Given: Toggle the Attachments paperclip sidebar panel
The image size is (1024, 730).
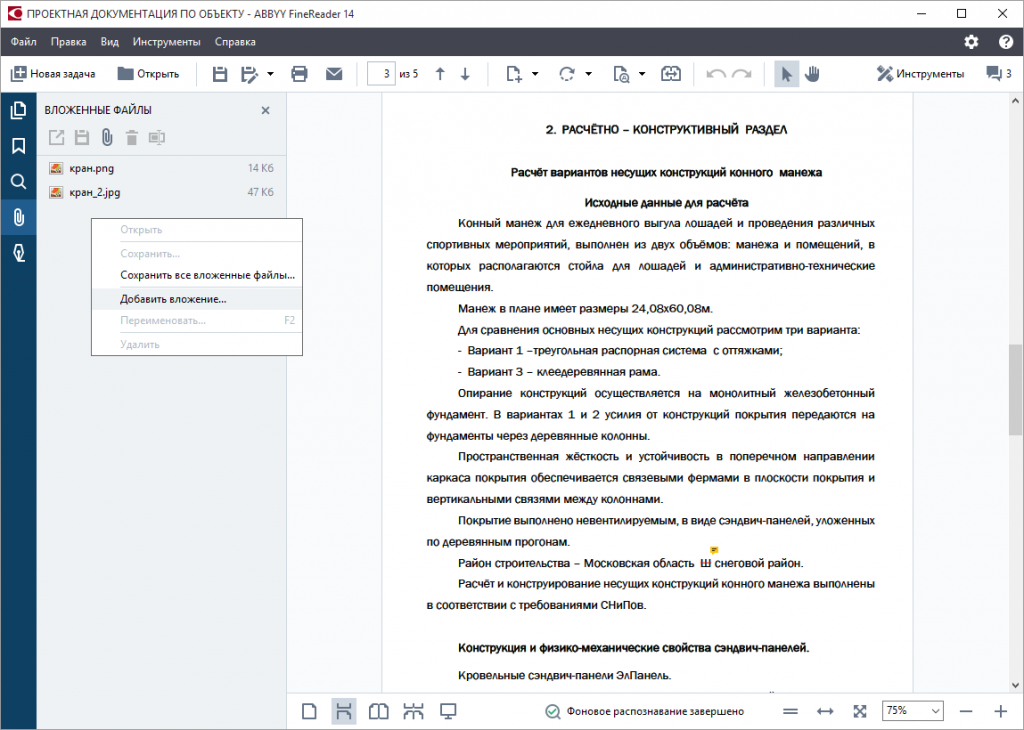Looking at the screenshot, I should click(x=18, y=217).
